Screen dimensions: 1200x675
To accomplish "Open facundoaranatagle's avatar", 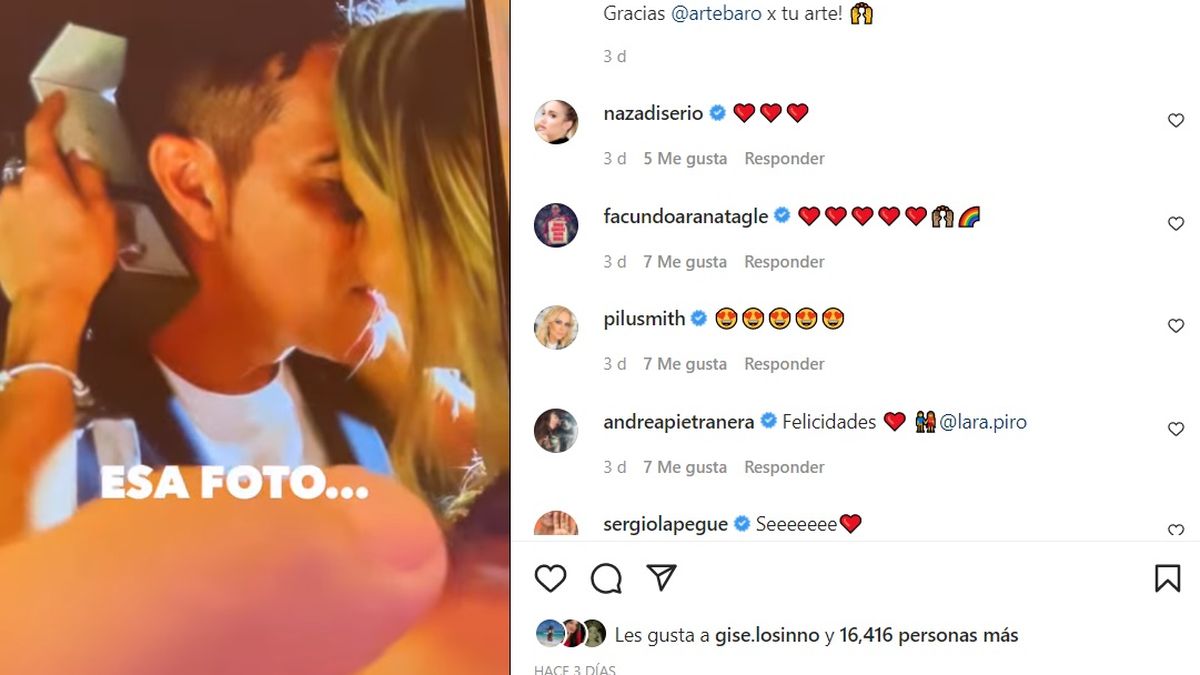I will 556,225.
